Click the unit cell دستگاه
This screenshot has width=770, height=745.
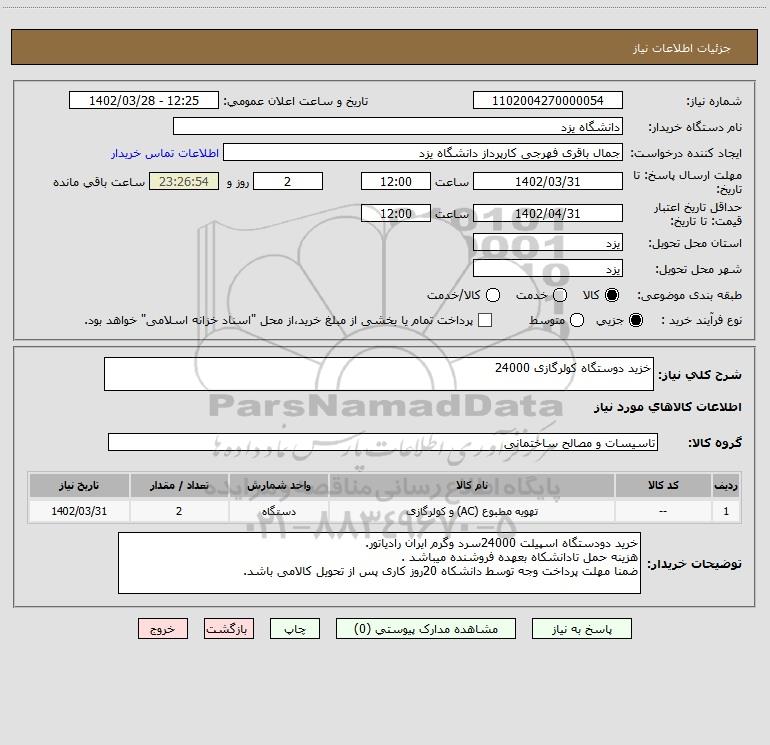(x=278, y=511)
